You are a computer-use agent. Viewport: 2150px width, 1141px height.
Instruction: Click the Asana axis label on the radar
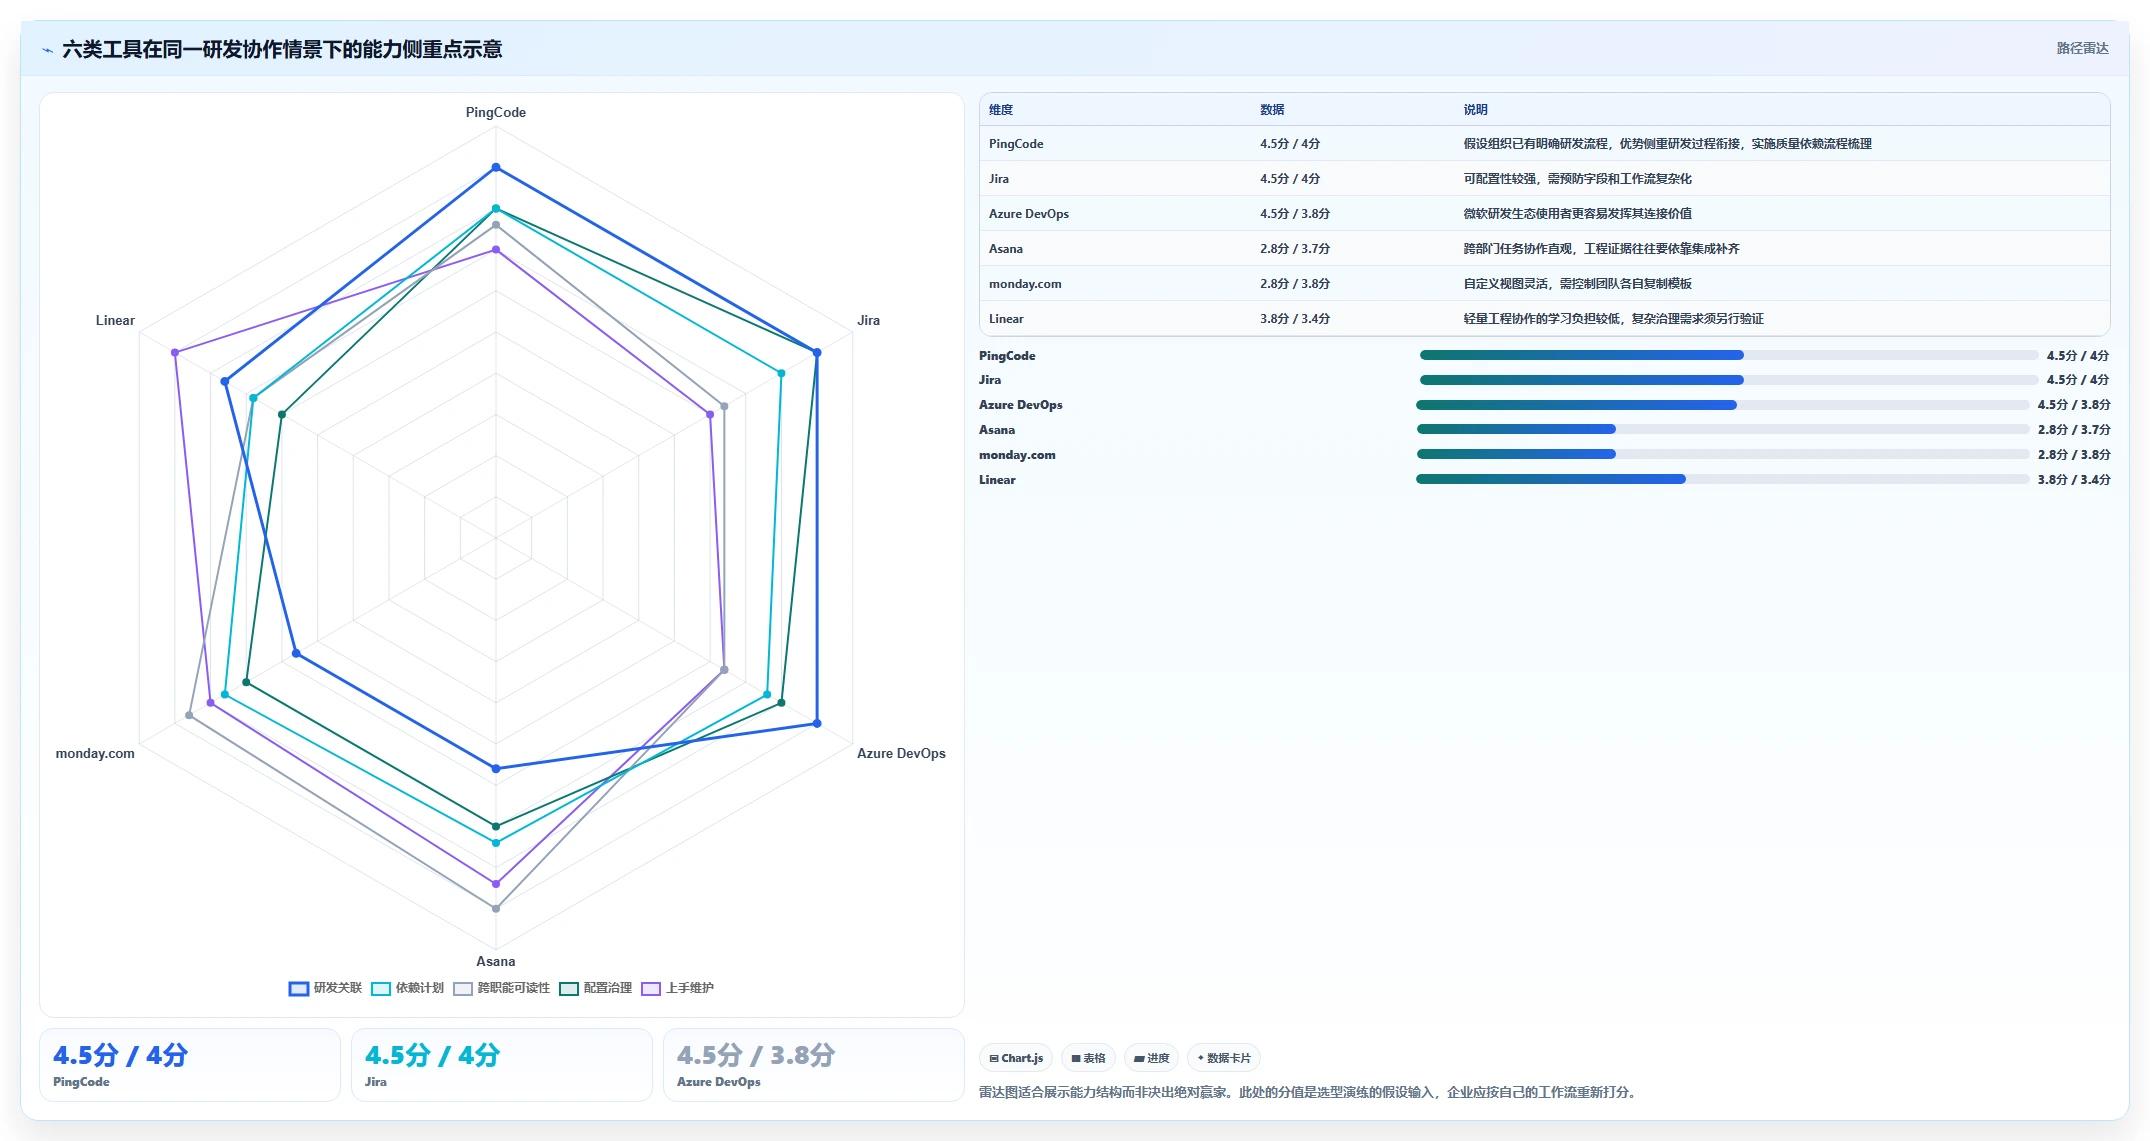pos(496,962)
